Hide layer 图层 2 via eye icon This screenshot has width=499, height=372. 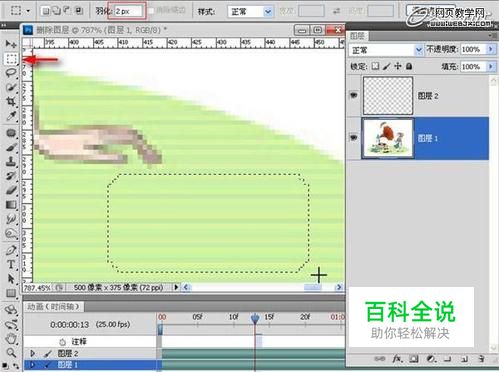click(354, 95)
